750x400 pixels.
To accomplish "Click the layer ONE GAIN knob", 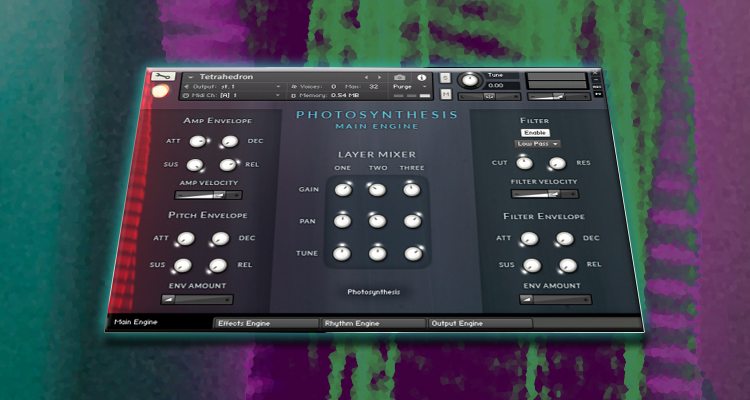I will [x=343, y=190].
